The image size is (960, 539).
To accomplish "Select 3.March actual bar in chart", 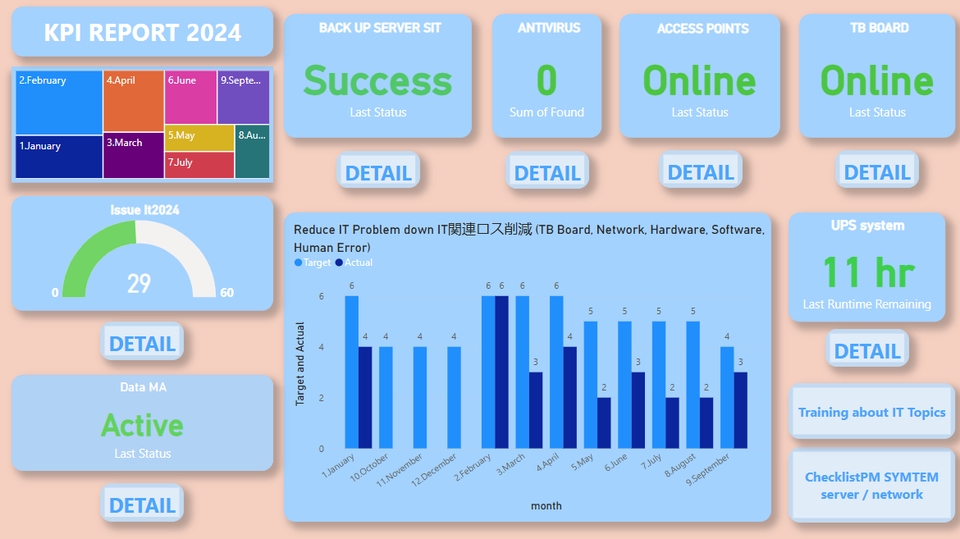I will (x=536, y=410).
